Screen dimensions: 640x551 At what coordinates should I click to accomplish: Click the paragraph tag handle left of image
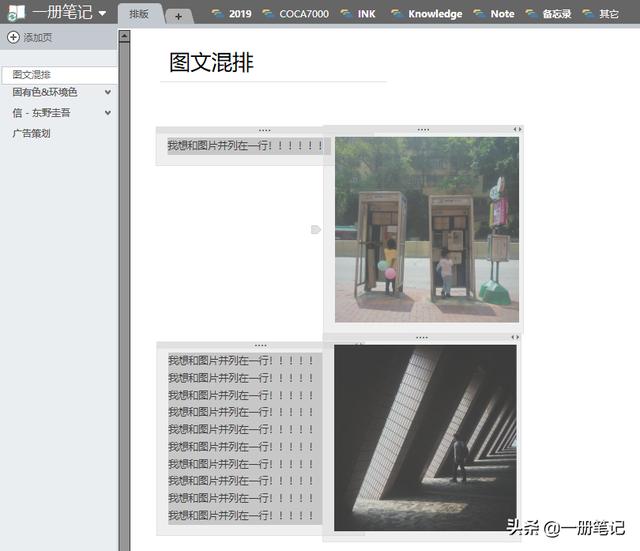tap(316, 230)
